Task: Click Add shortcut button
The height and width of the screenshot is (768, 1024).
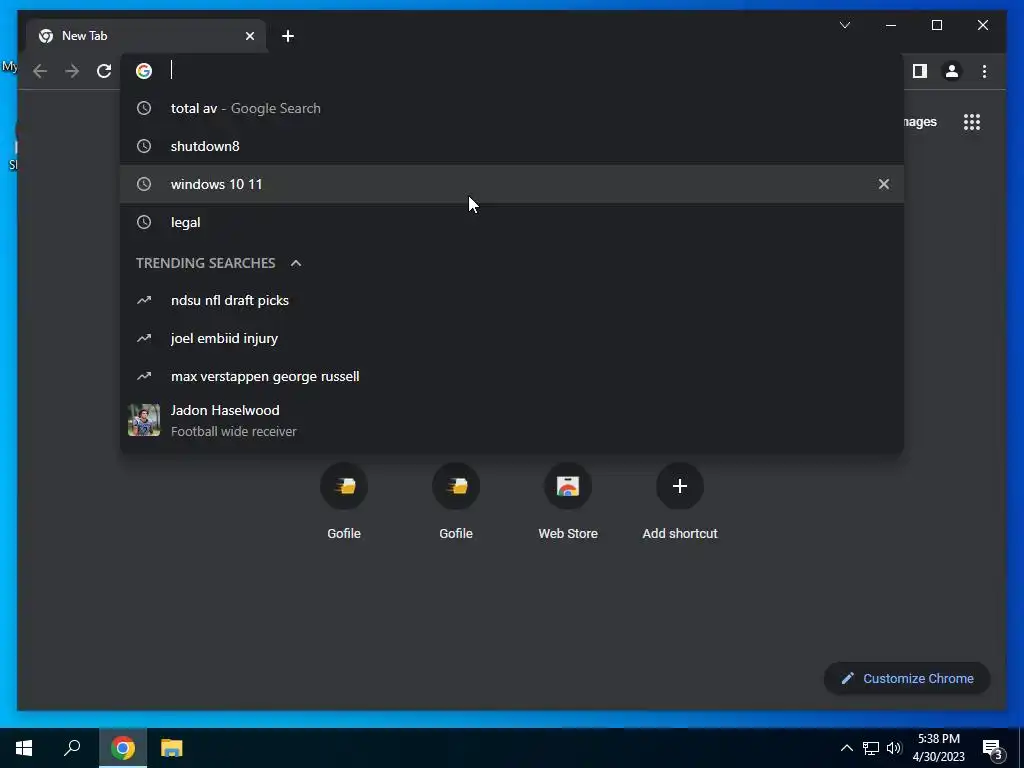Action: 680,502
